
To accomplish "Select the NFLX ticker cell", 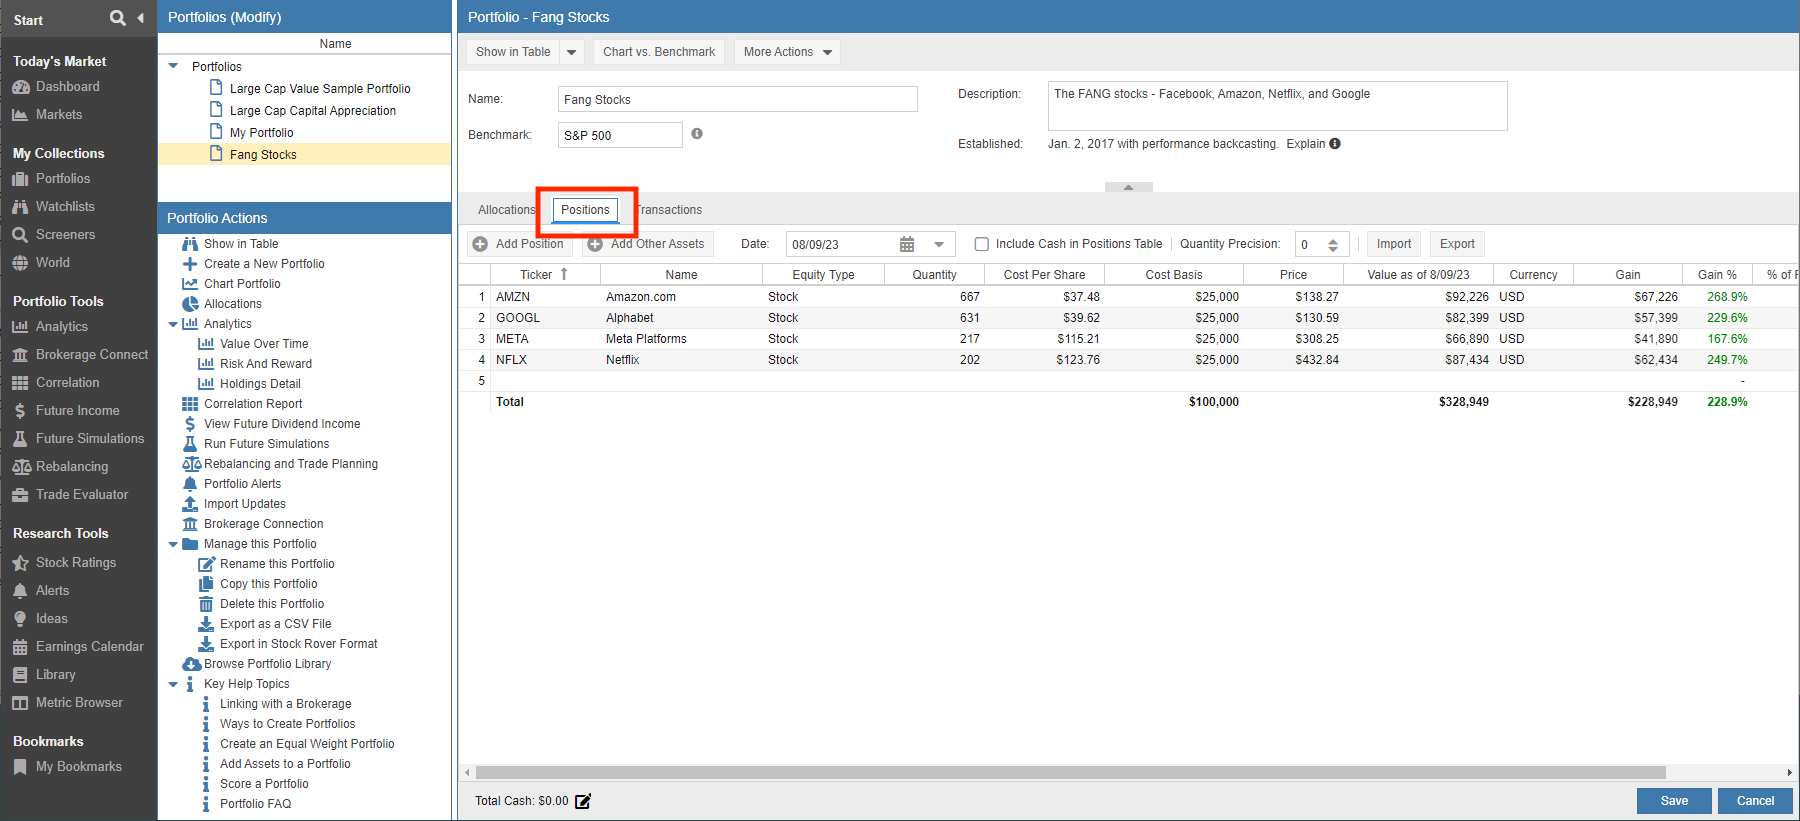I will pos(545,360).
